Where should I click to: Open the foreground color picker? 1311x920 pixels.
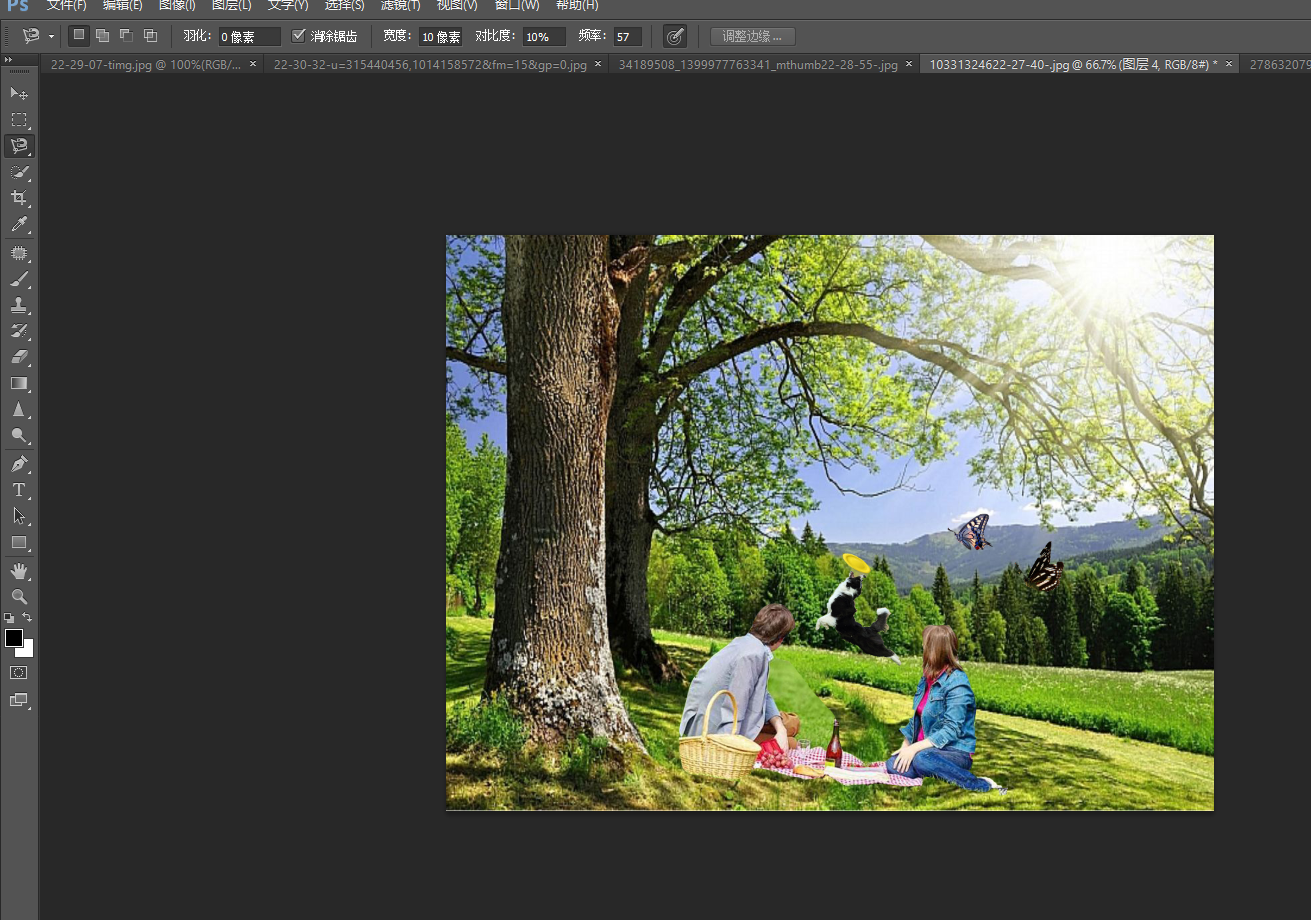tap(13, 637)
